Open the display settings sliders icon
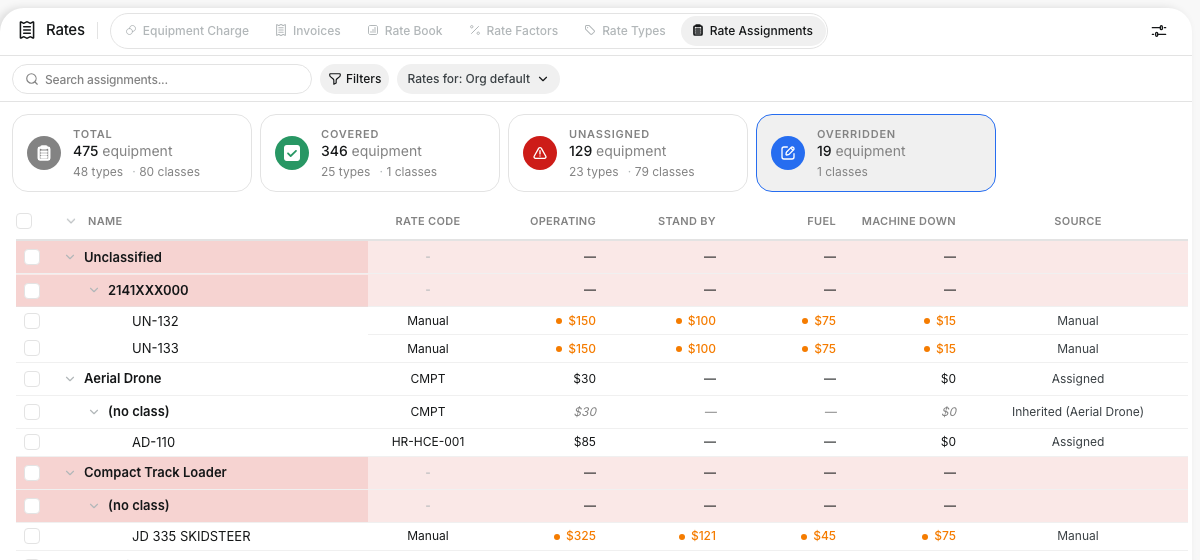The width and height of the screenshot is (1200, 560). (x=1159, y=31)
